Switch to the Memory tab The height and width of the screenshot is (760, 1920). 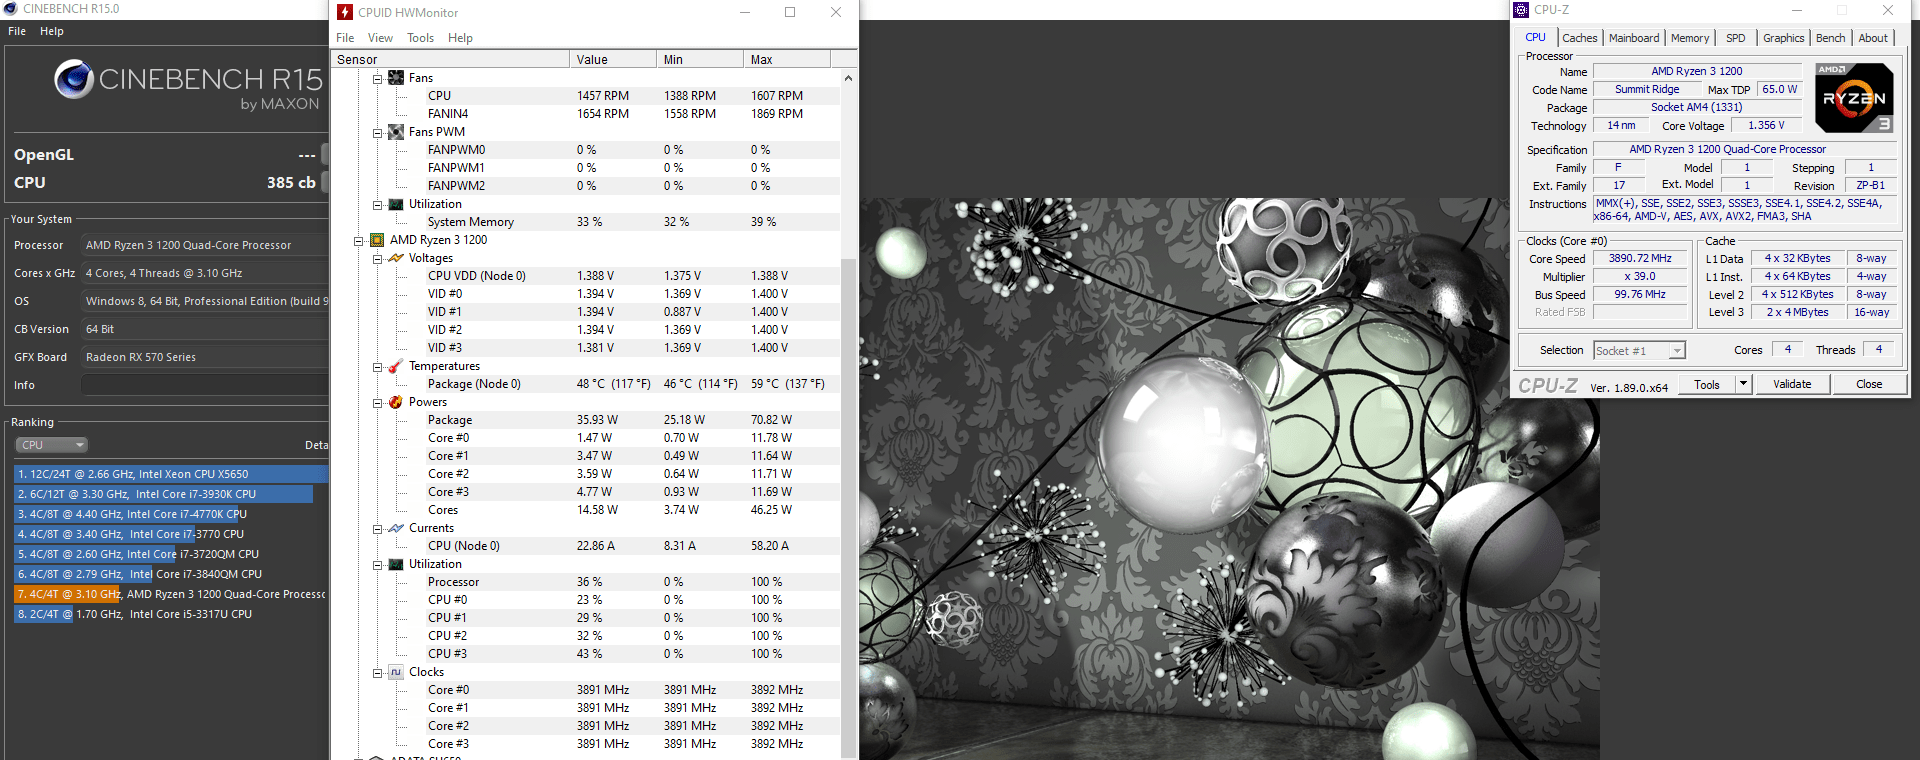point(1690,38)
